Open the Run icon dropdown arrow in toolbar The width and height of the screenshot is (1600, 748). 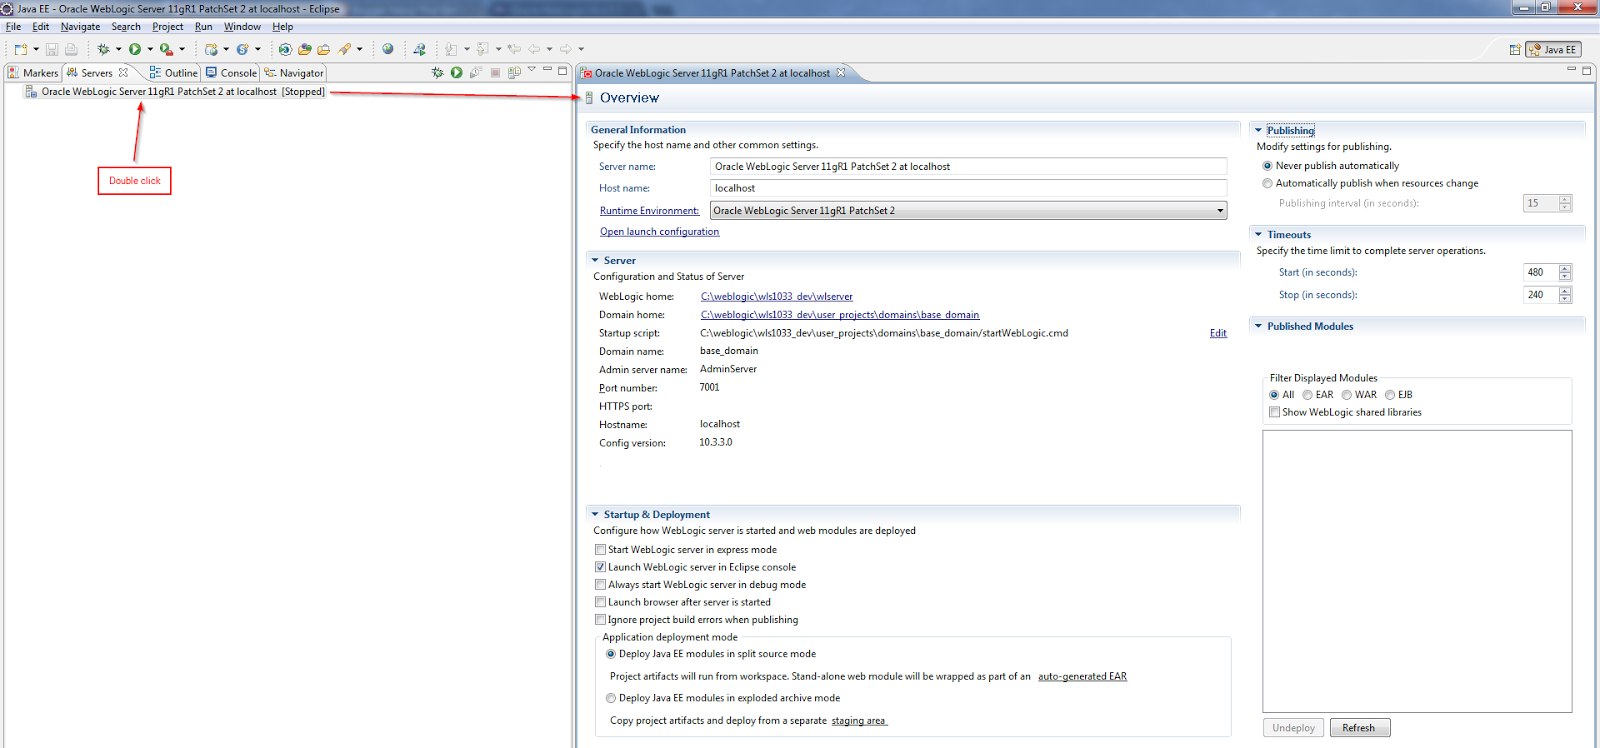[150, 49]
